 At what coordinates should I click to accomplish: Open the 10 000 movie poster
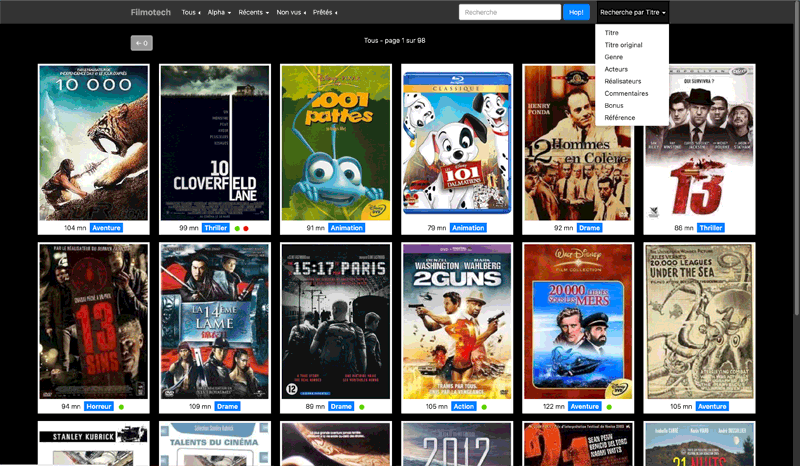pos(93,143)
